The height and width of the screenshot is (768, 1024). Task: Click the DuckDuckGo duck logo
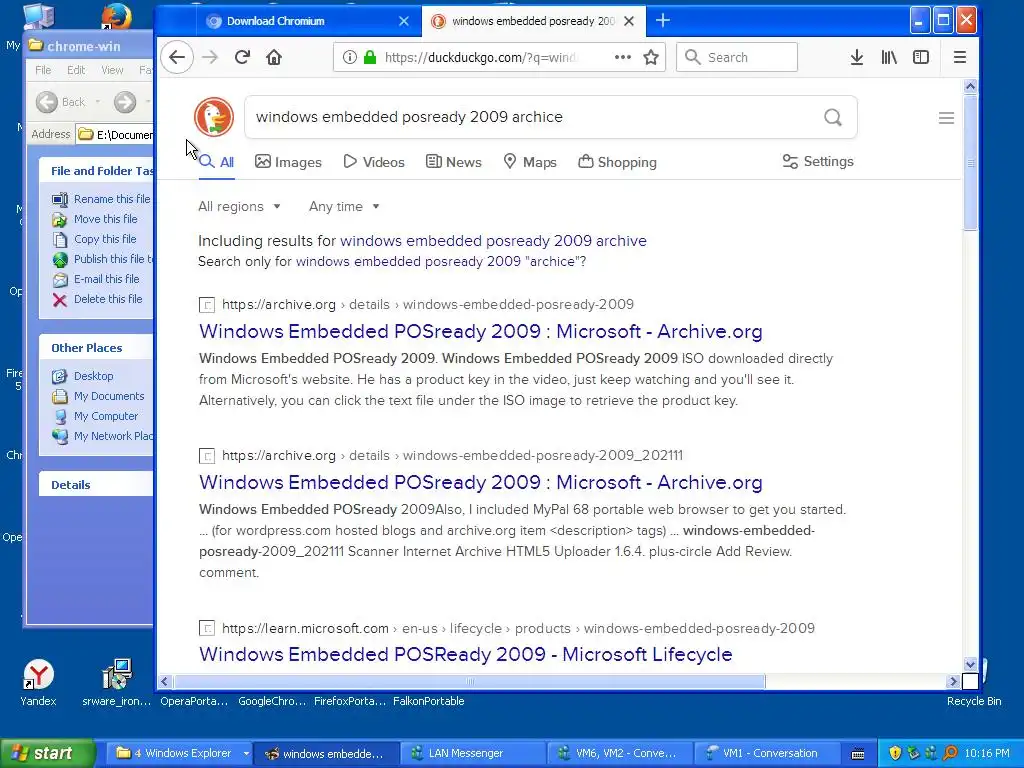click(x=214, y=117)
